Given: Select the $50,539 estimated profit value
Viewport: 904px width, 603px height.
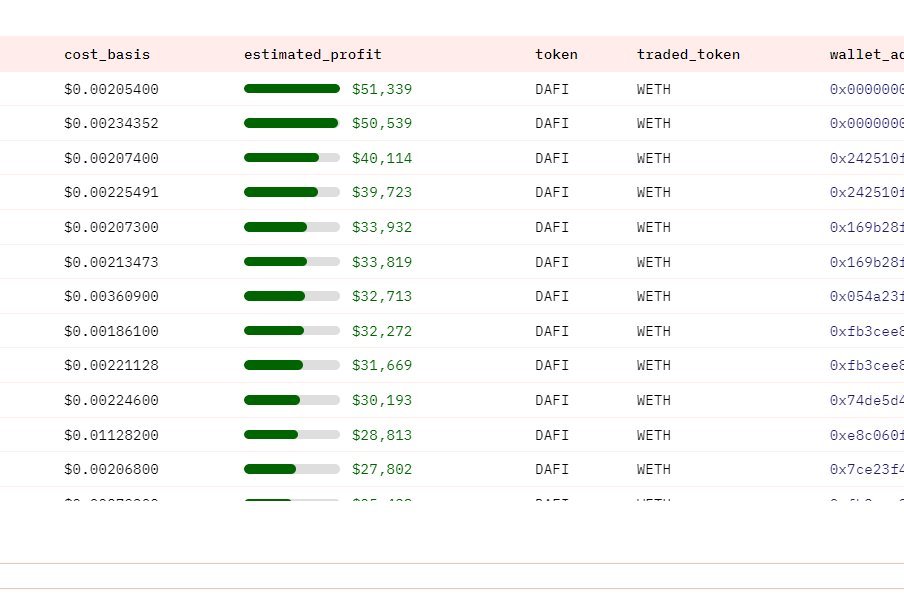Looking at the screenshot, I should (382, 124).
